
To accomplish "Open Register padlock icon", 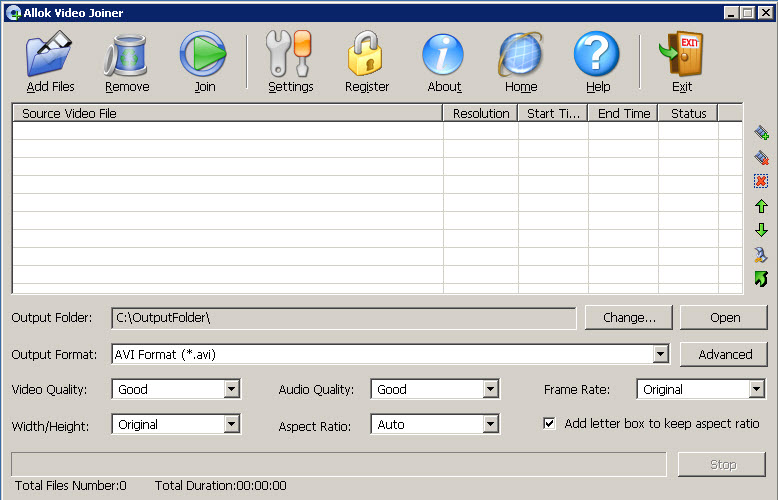I will click(x=366, y=53).
